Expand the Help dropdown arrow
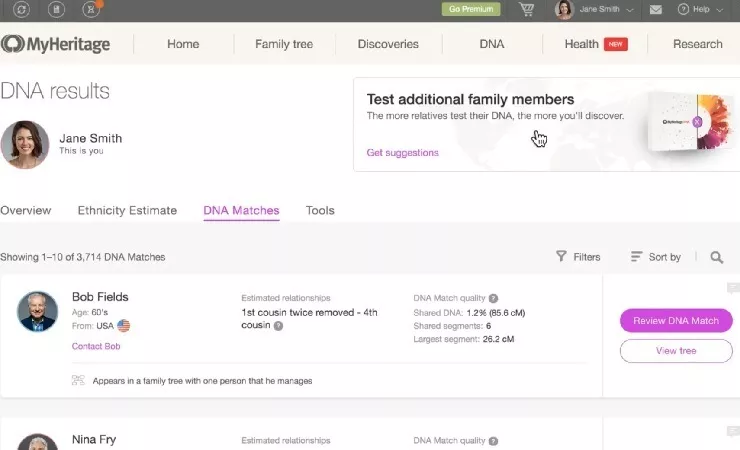 pos(720,10)
